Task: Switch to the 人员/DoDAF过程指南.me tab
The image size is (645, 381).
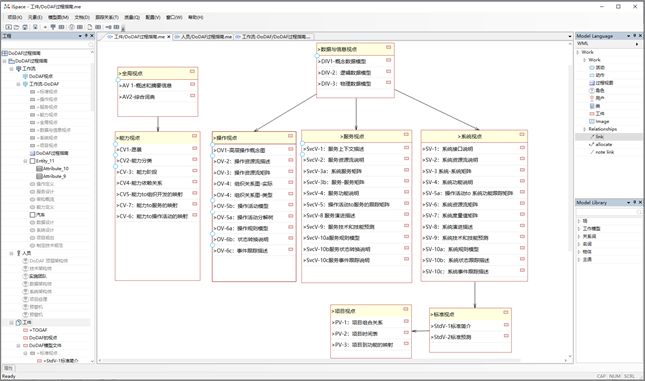Action: (x=203, y=37)
